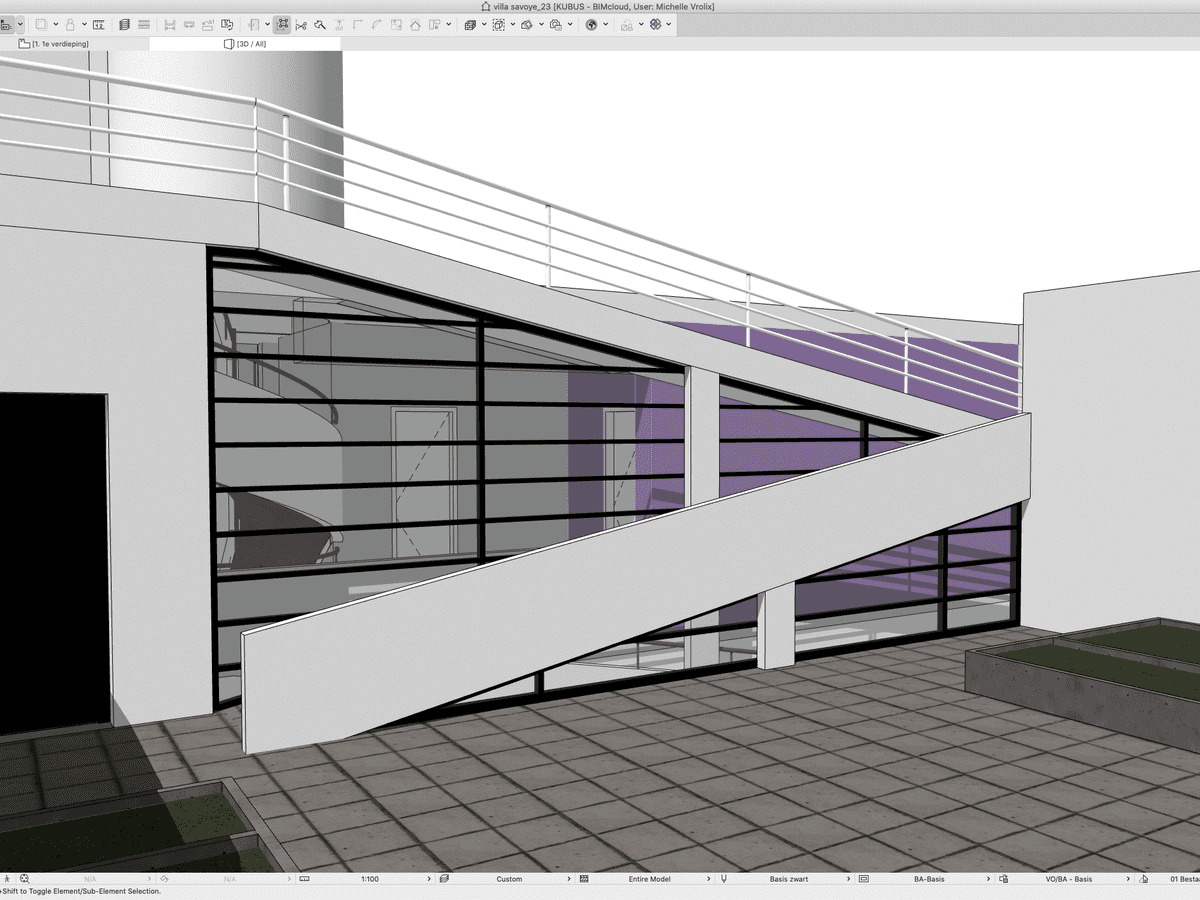Toggle the horizontal lines grid icon
This screenshot has height=900, width=1200.
(x=144, y=24)
